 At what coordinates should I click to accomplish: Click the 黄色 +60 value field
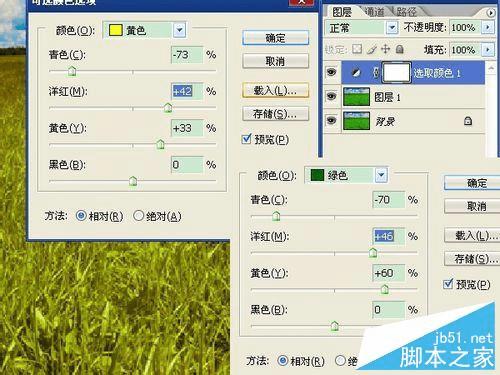[x=389, y=273]
